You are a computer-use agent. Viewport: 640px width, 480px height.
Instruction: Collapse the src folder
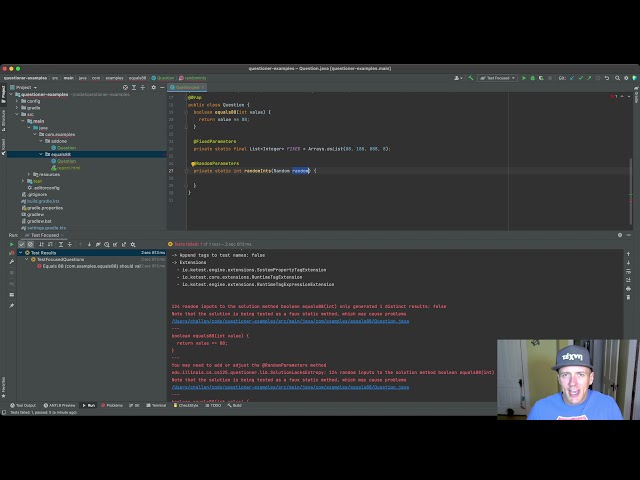click(17, 114)
